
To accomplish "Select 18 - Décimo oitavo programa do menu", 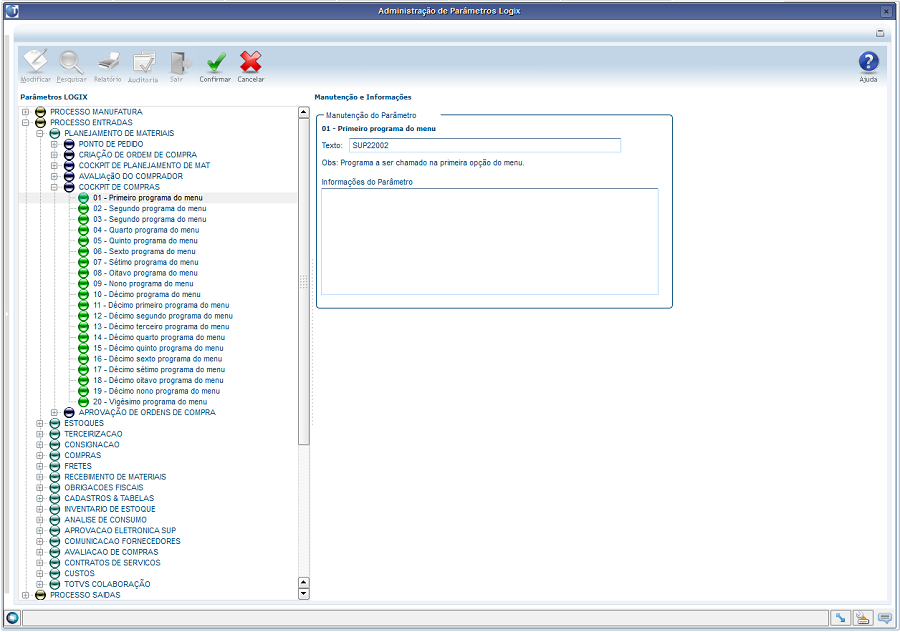I will [x=158, y=380].
